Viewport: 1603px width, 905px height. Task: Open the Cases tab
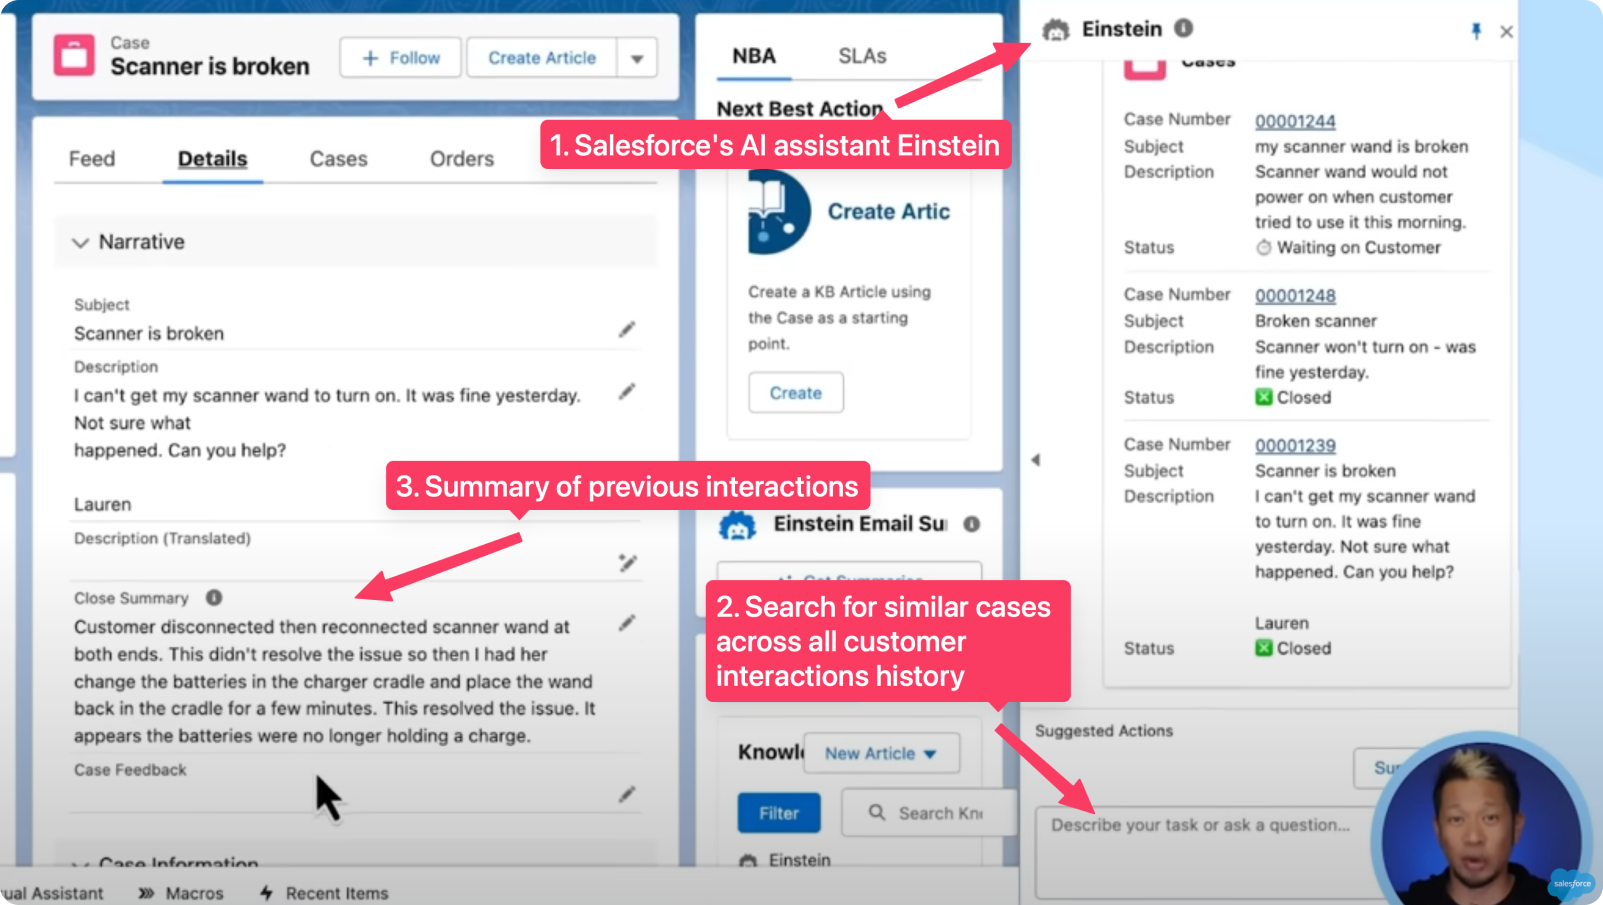(338, 159)
